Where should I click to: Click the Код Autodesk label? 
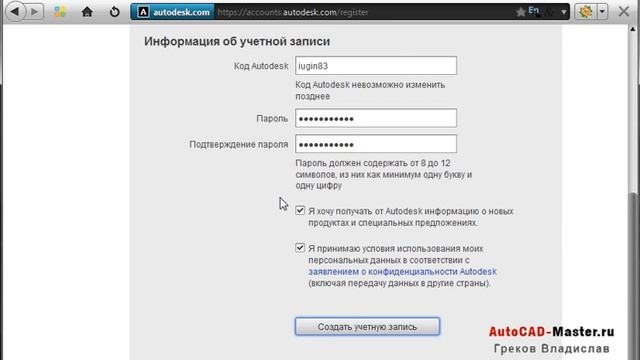[x=261, y=66]
